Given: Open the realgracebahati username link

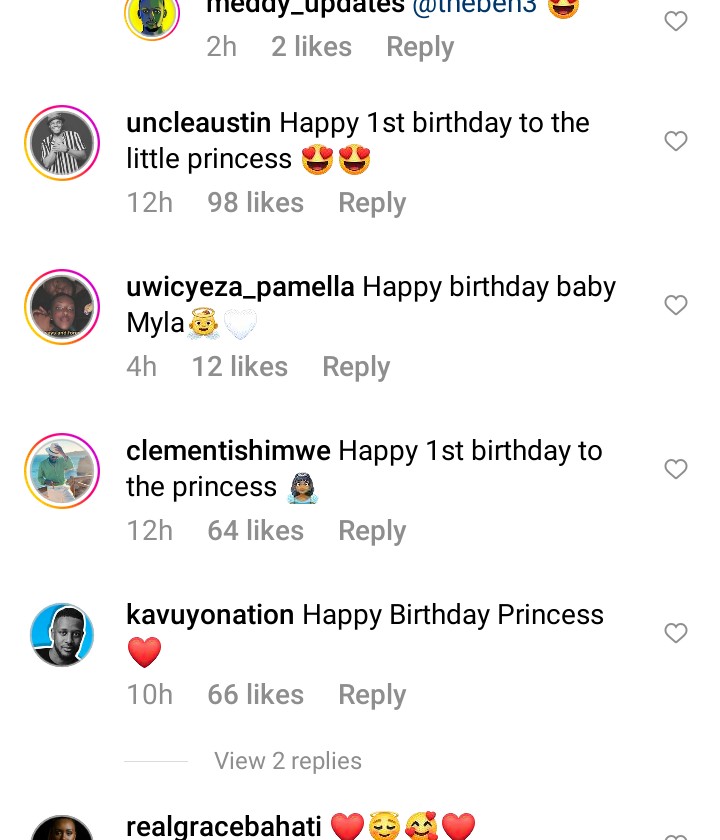Looking at the screenshot, I should (x=224, y=827).
